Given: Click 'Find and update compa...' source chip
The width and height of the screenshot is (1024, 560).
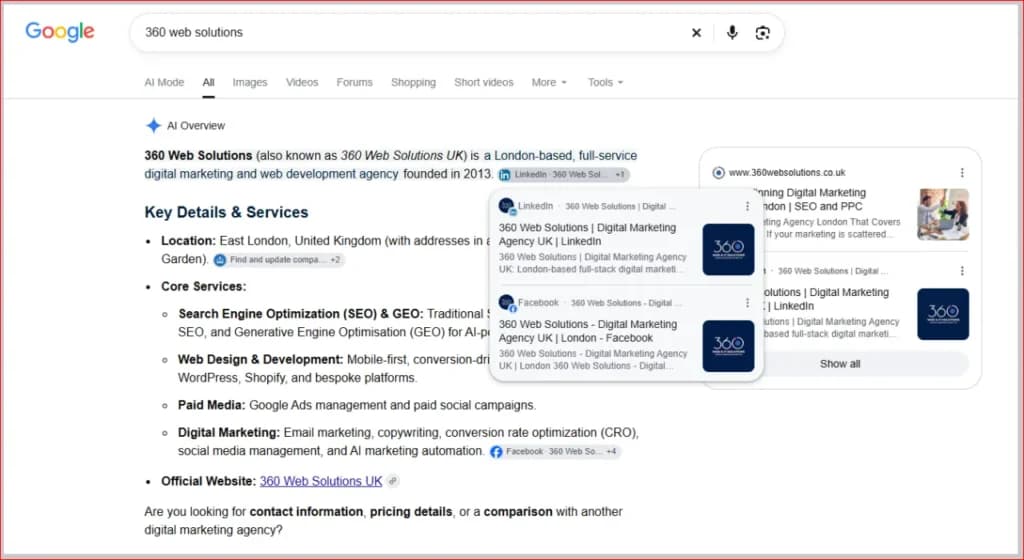Looking at the screenshot, I should coord(278,260).
